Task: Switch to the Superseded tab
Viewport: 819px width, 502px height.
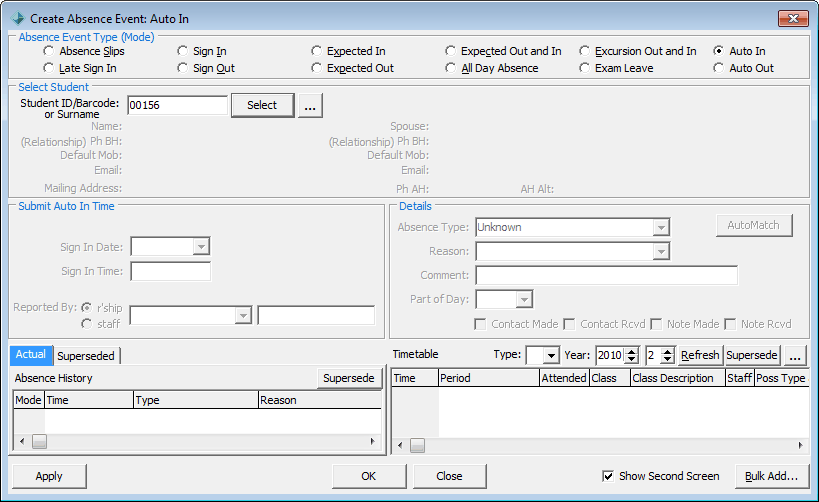Action: click(x=86, y=356)
